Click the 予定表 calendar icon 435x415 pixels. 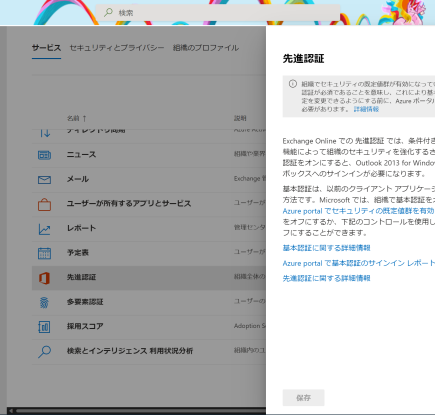[x=44, y=253]
